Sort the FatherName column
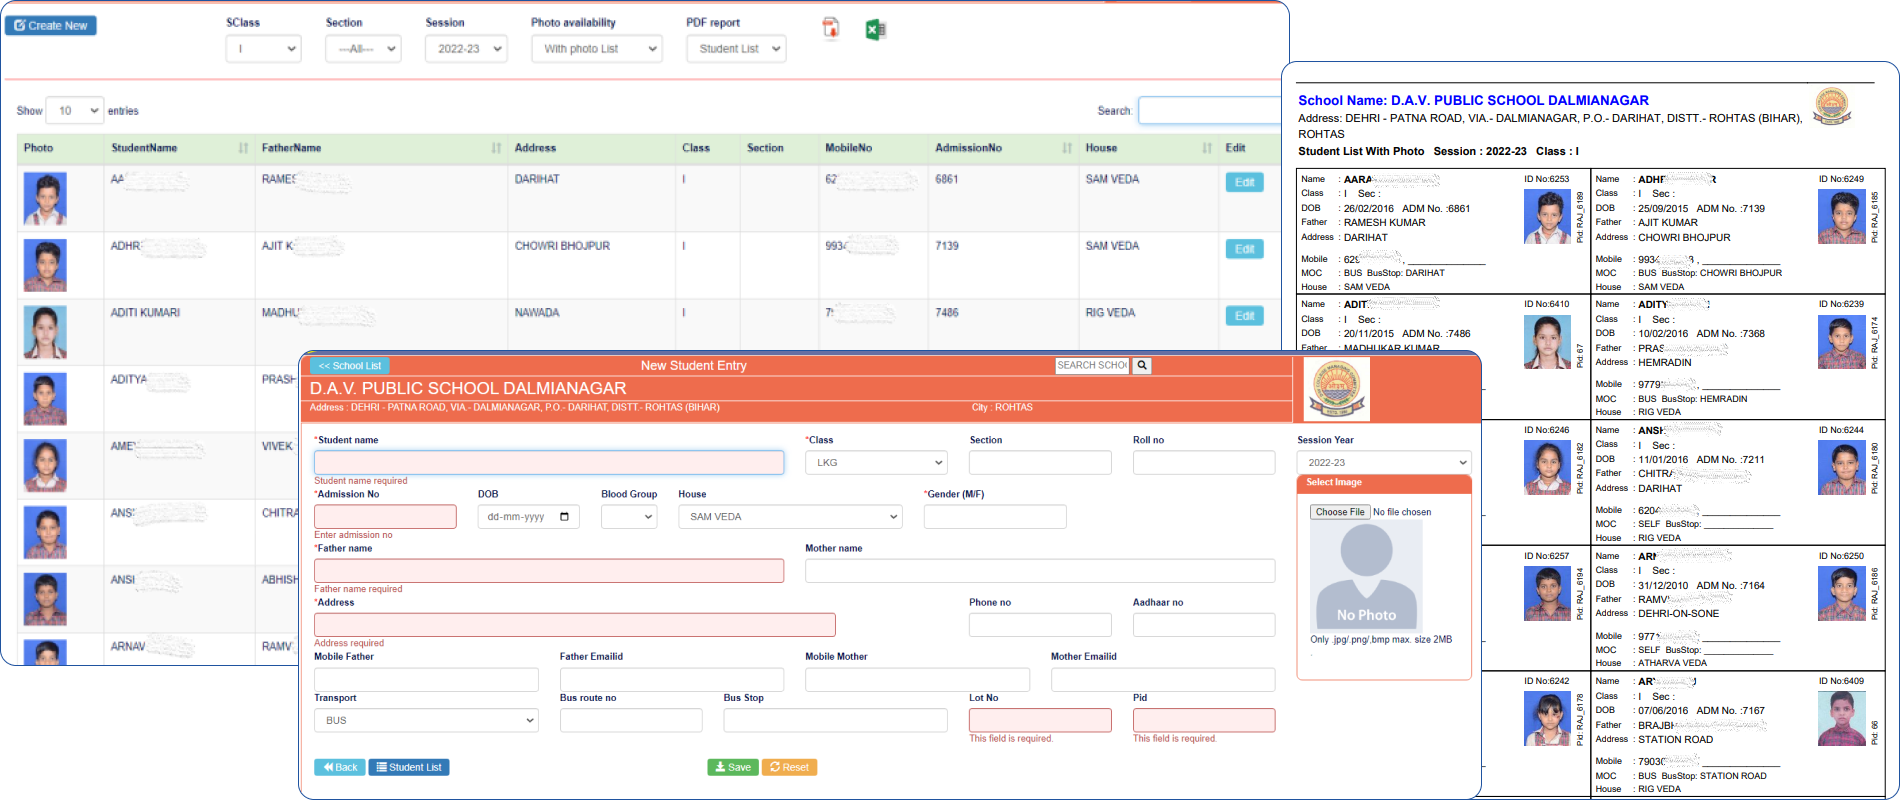This screenshot has width=1900, height=800. [496, 148]
